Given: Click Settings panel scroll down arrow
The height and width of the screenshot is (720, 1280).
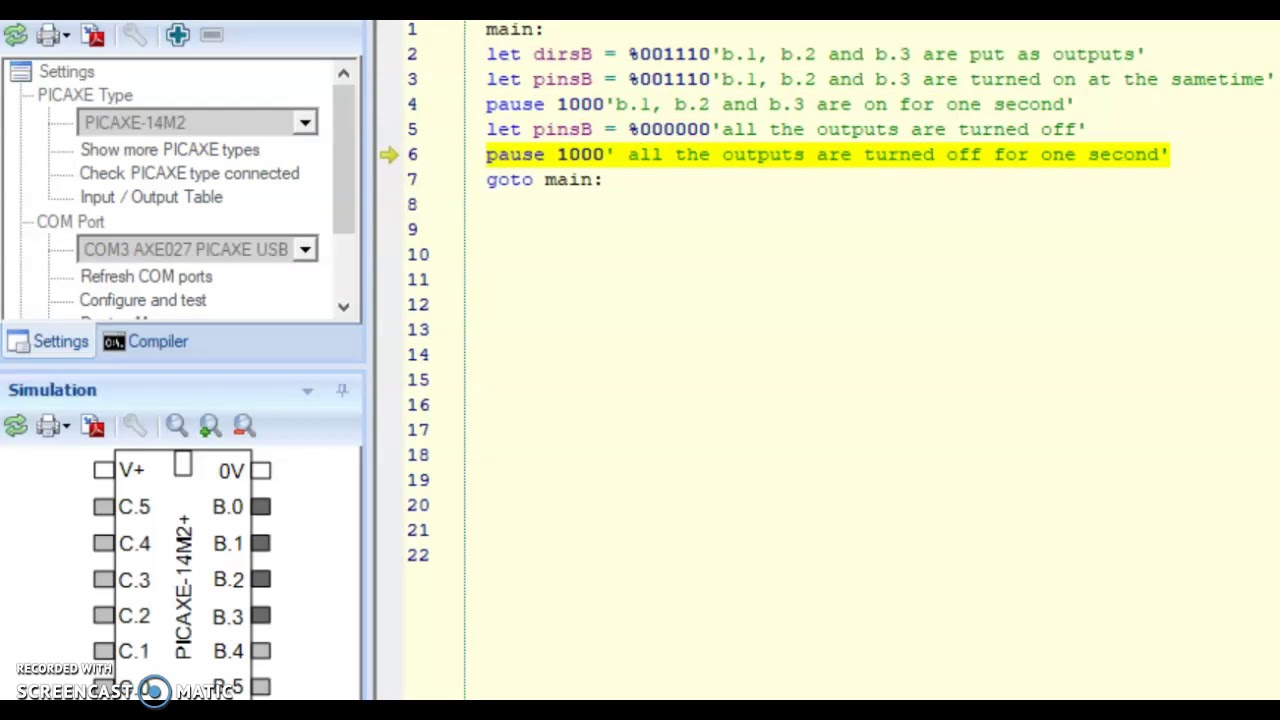Looking at the screenshot, I should pyautogui.click(x=344, y=307).
